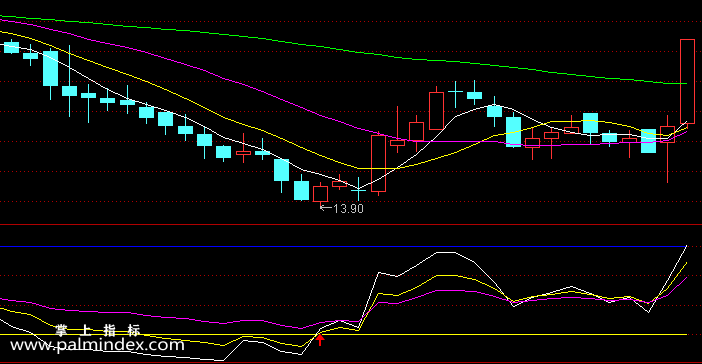Image resolution: width=702 pixels, height=364 pixels.
Task: Click the blue horizontal threshold line in indicator panel
Action: click(343, 246)
